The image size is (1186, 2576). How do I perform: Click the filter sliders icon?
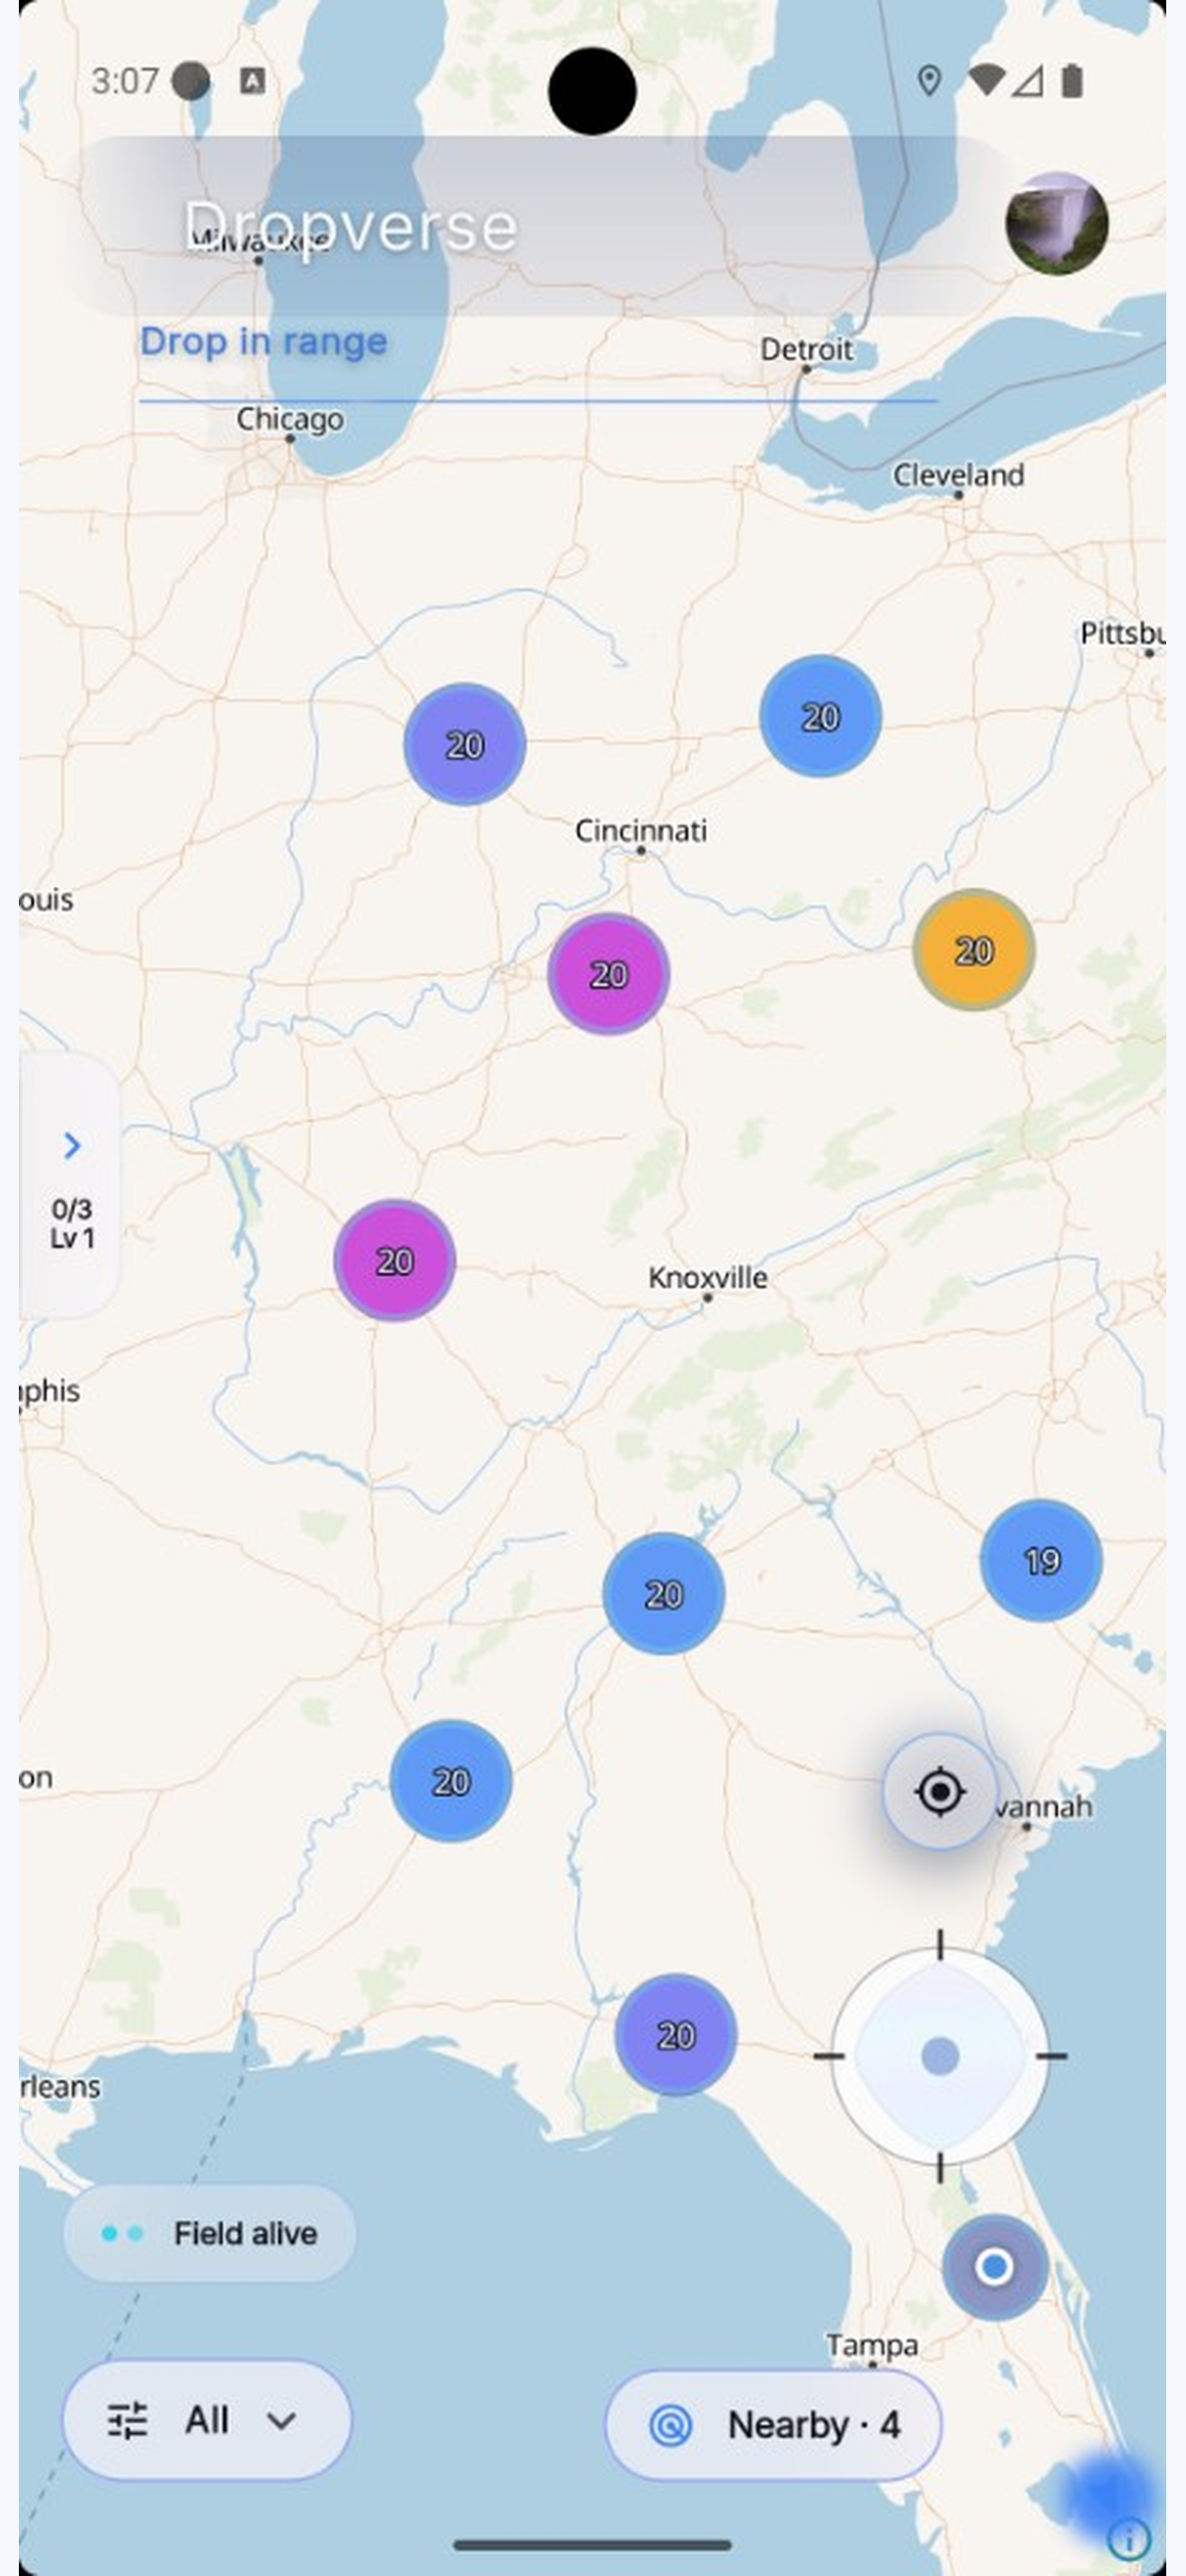pos(127,2420)
